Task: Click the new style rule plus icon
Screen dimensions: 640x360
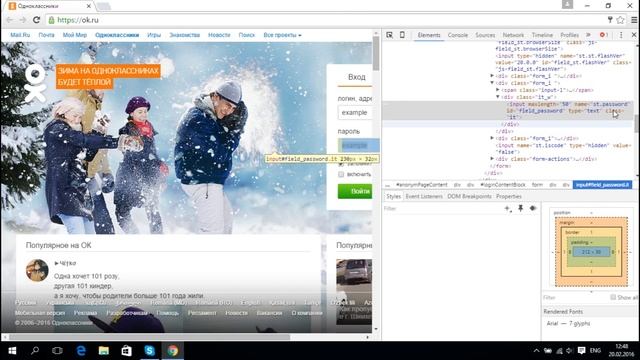Action: pos(508,208)
